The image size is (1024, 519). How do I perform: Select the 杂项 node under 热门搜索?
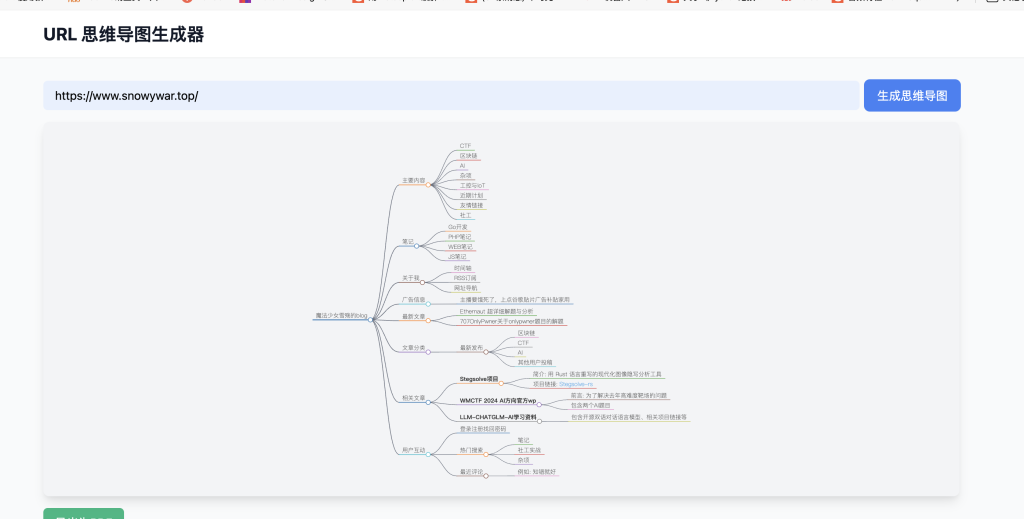tap(524, 460)
